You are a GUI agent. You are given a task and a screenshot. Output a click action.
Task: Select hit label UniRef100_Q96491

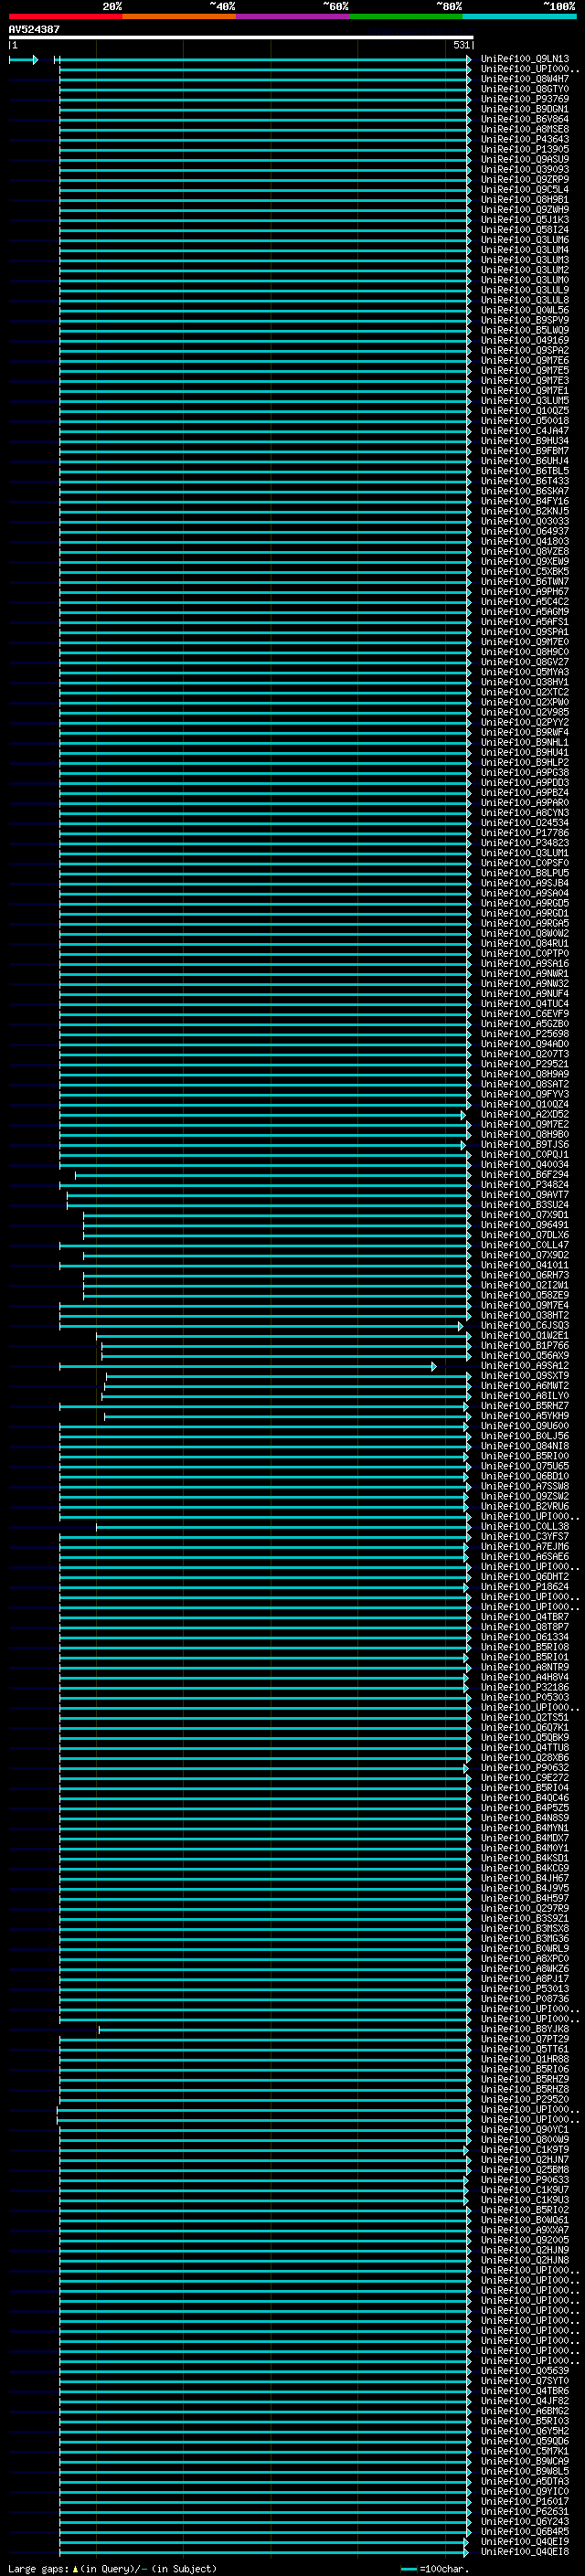pyautogui.click(x=525, y=1225)
